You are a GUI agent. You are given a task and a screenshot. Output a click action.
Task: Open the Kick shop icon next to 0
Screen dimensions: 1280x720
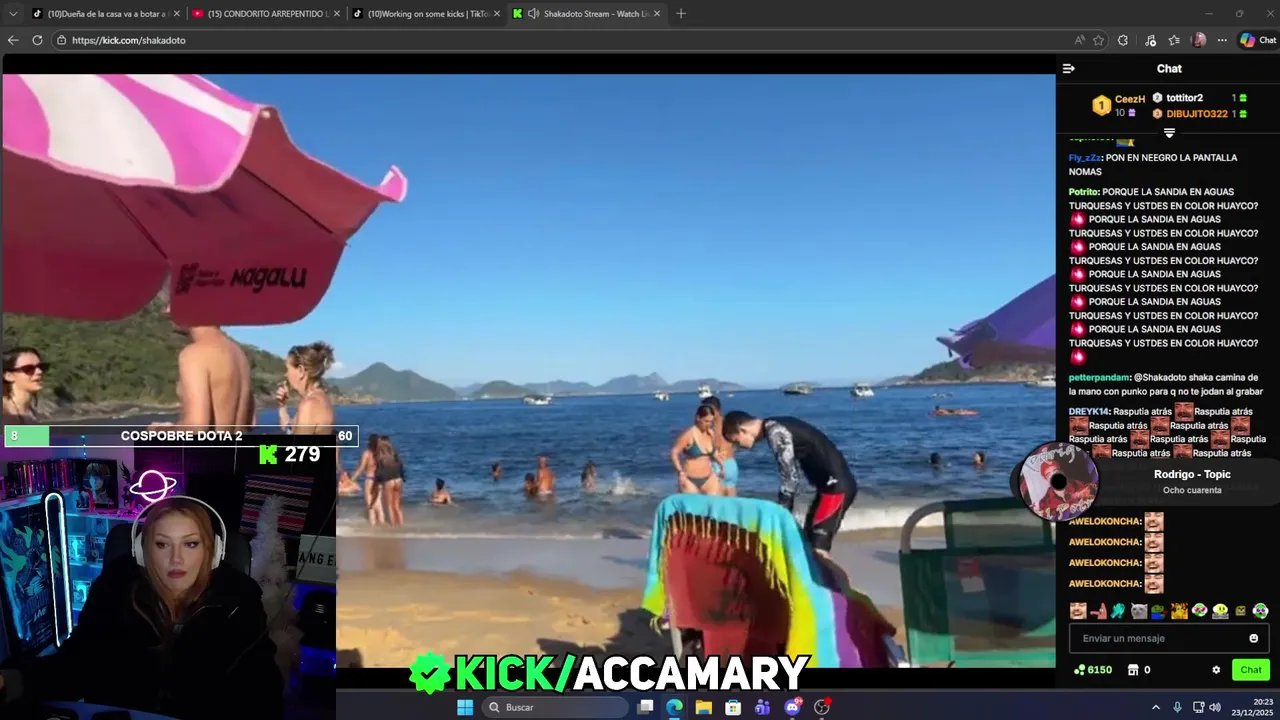coord(1133,670)
